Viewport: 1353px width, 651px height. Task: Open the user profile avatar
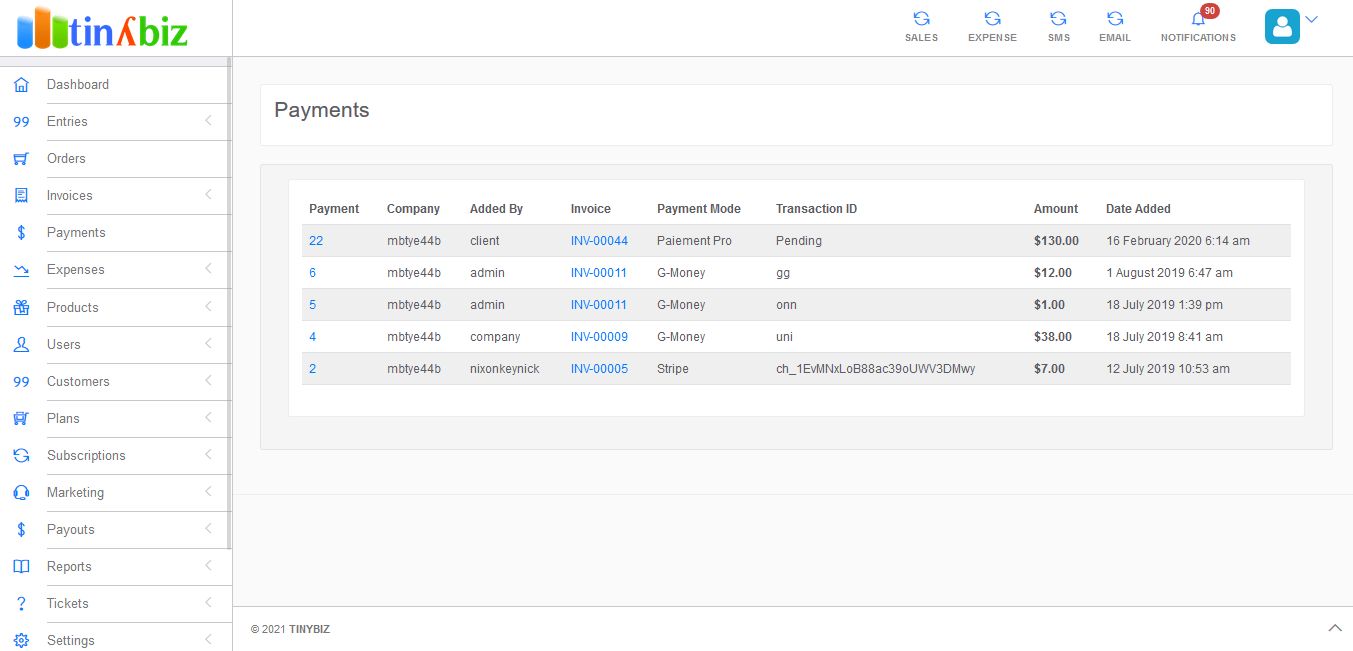click(x=1282, y=27)
